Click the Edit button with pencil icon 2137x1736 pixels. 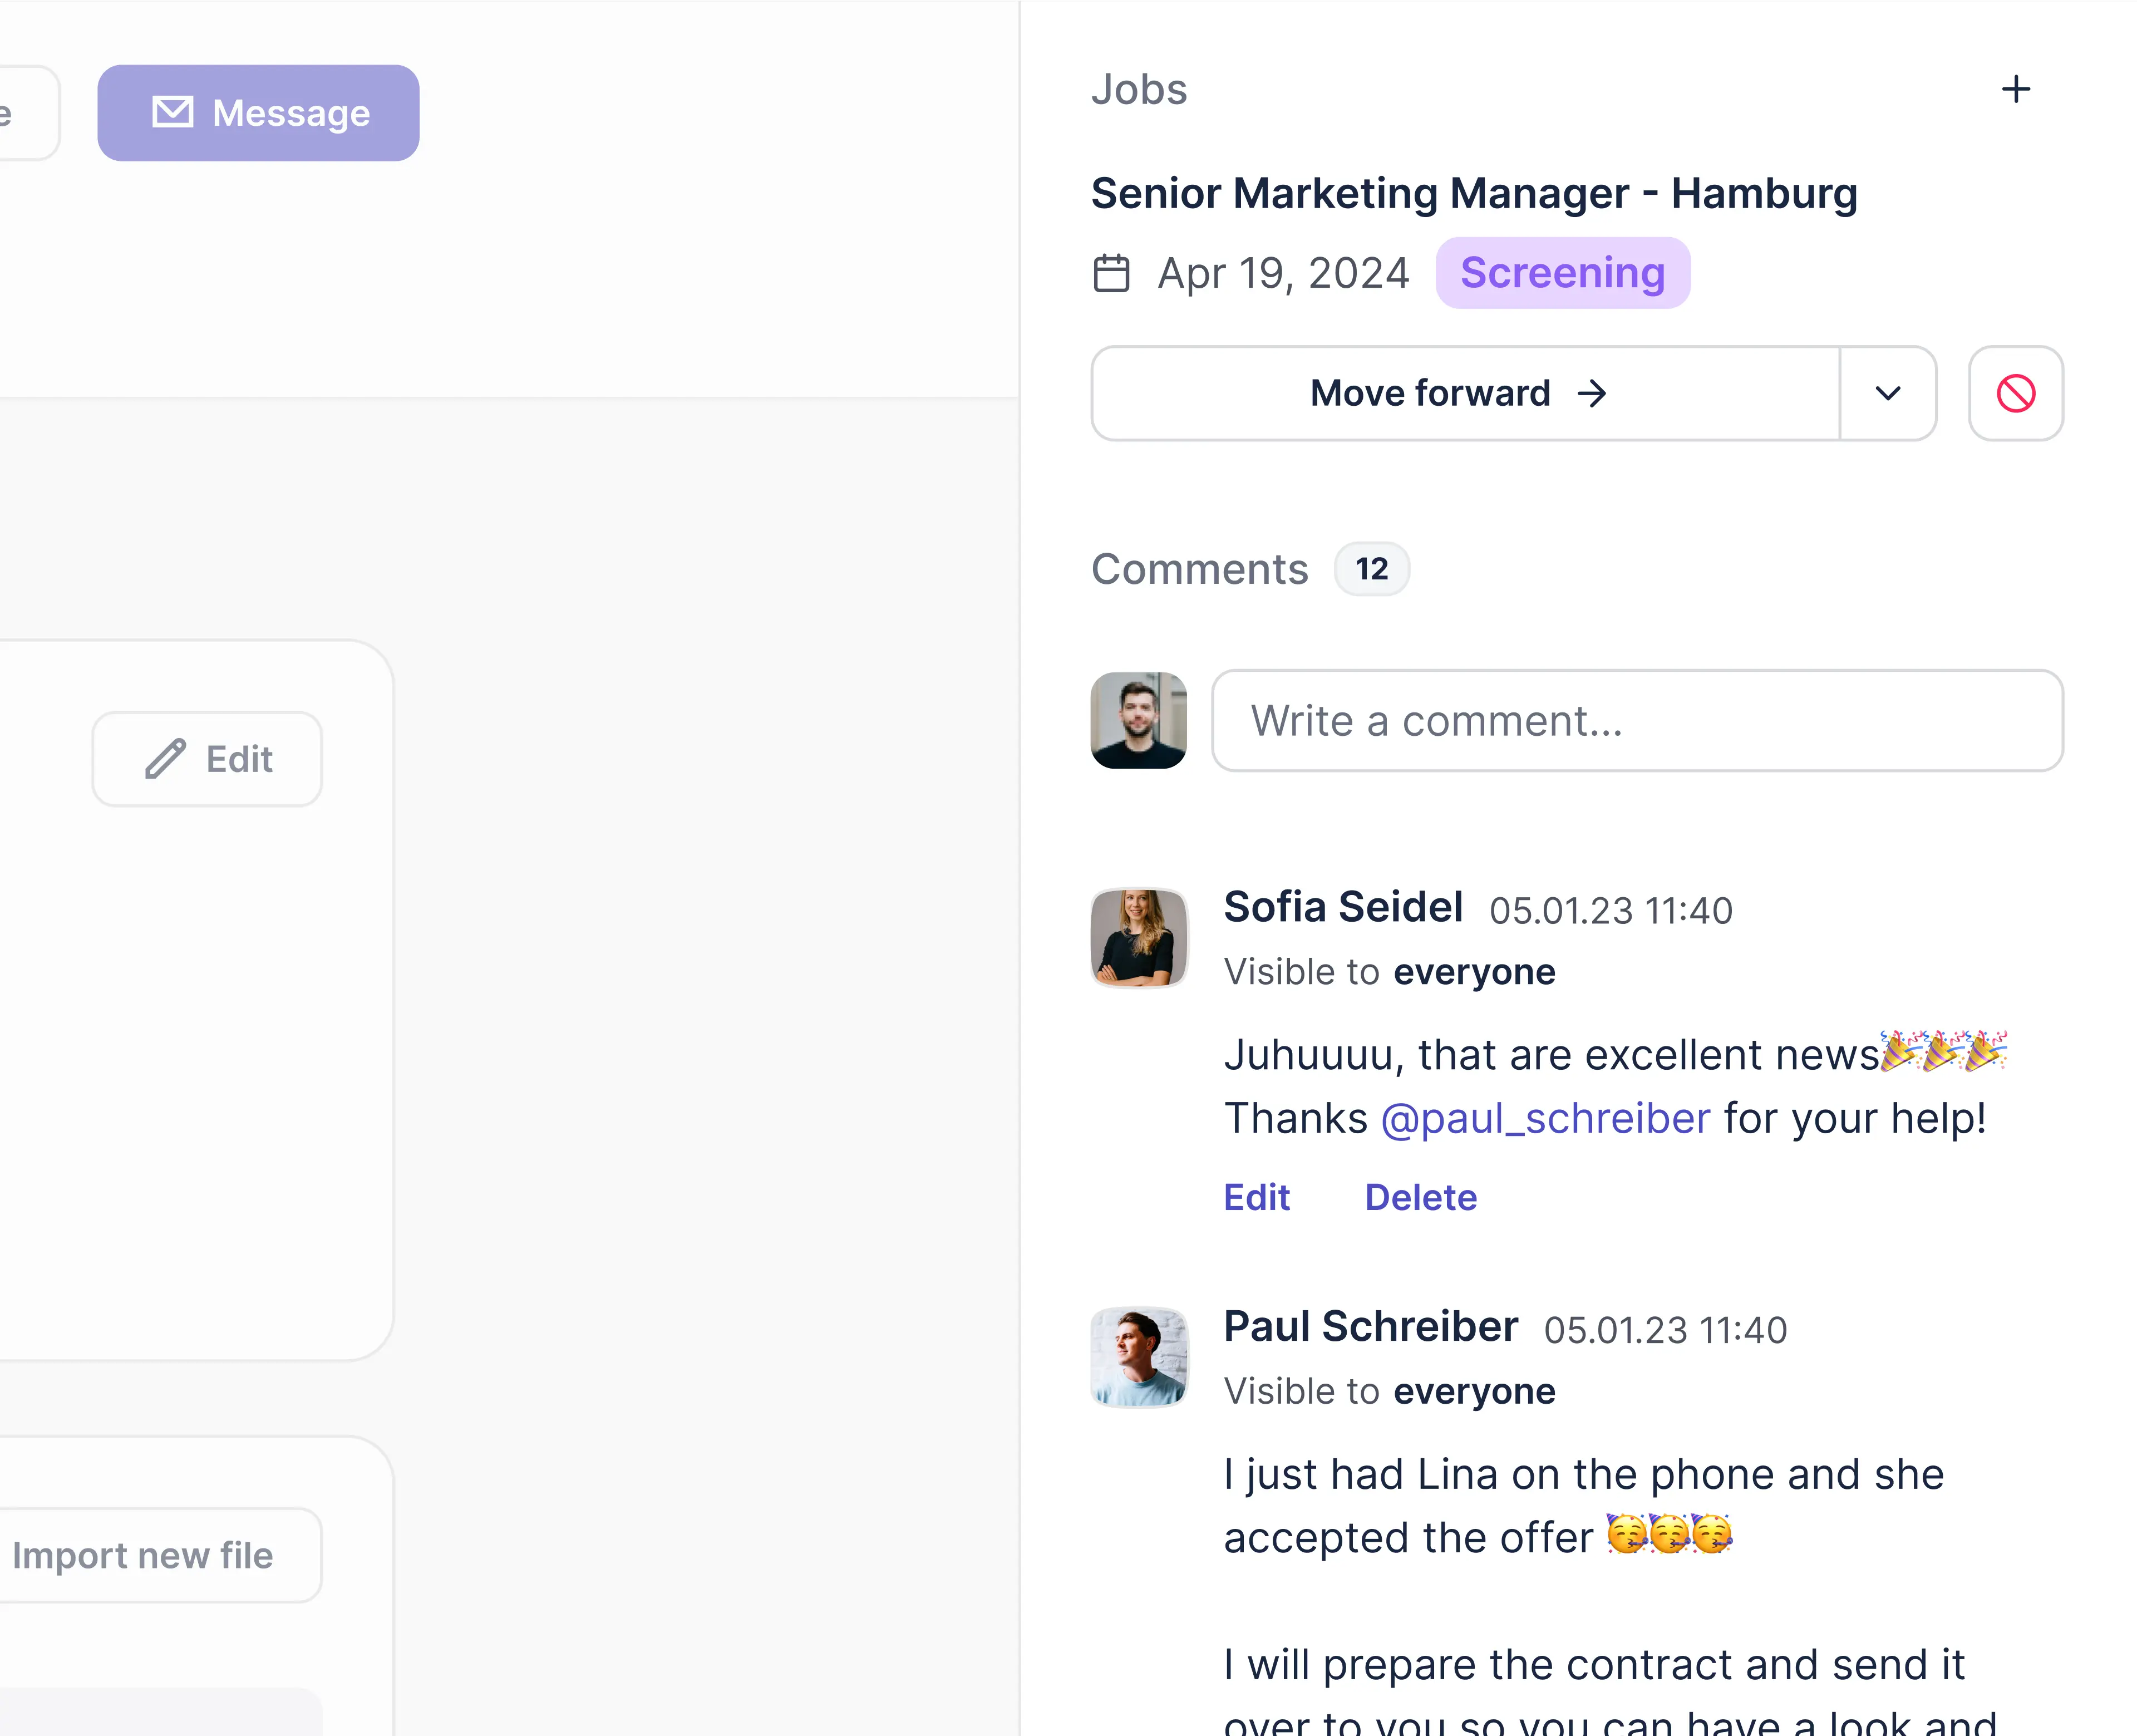click(x=207, y=759)
